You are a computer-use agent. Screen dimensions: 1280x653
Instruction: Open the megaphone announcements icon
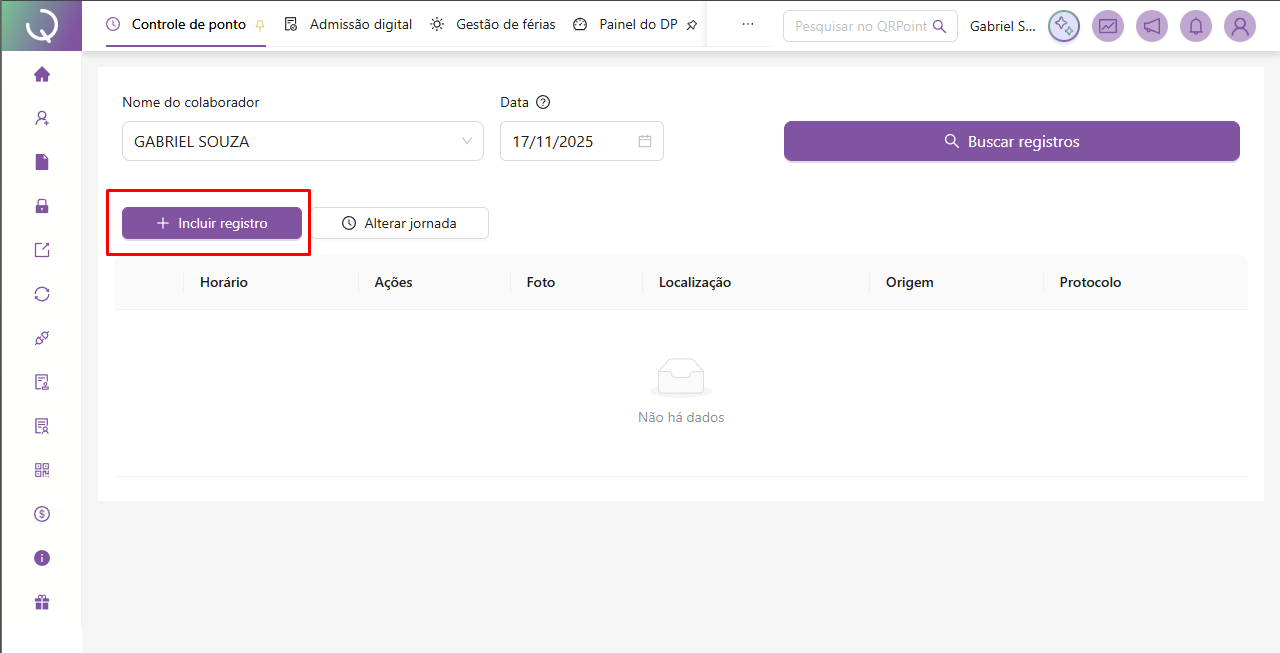1152,26
